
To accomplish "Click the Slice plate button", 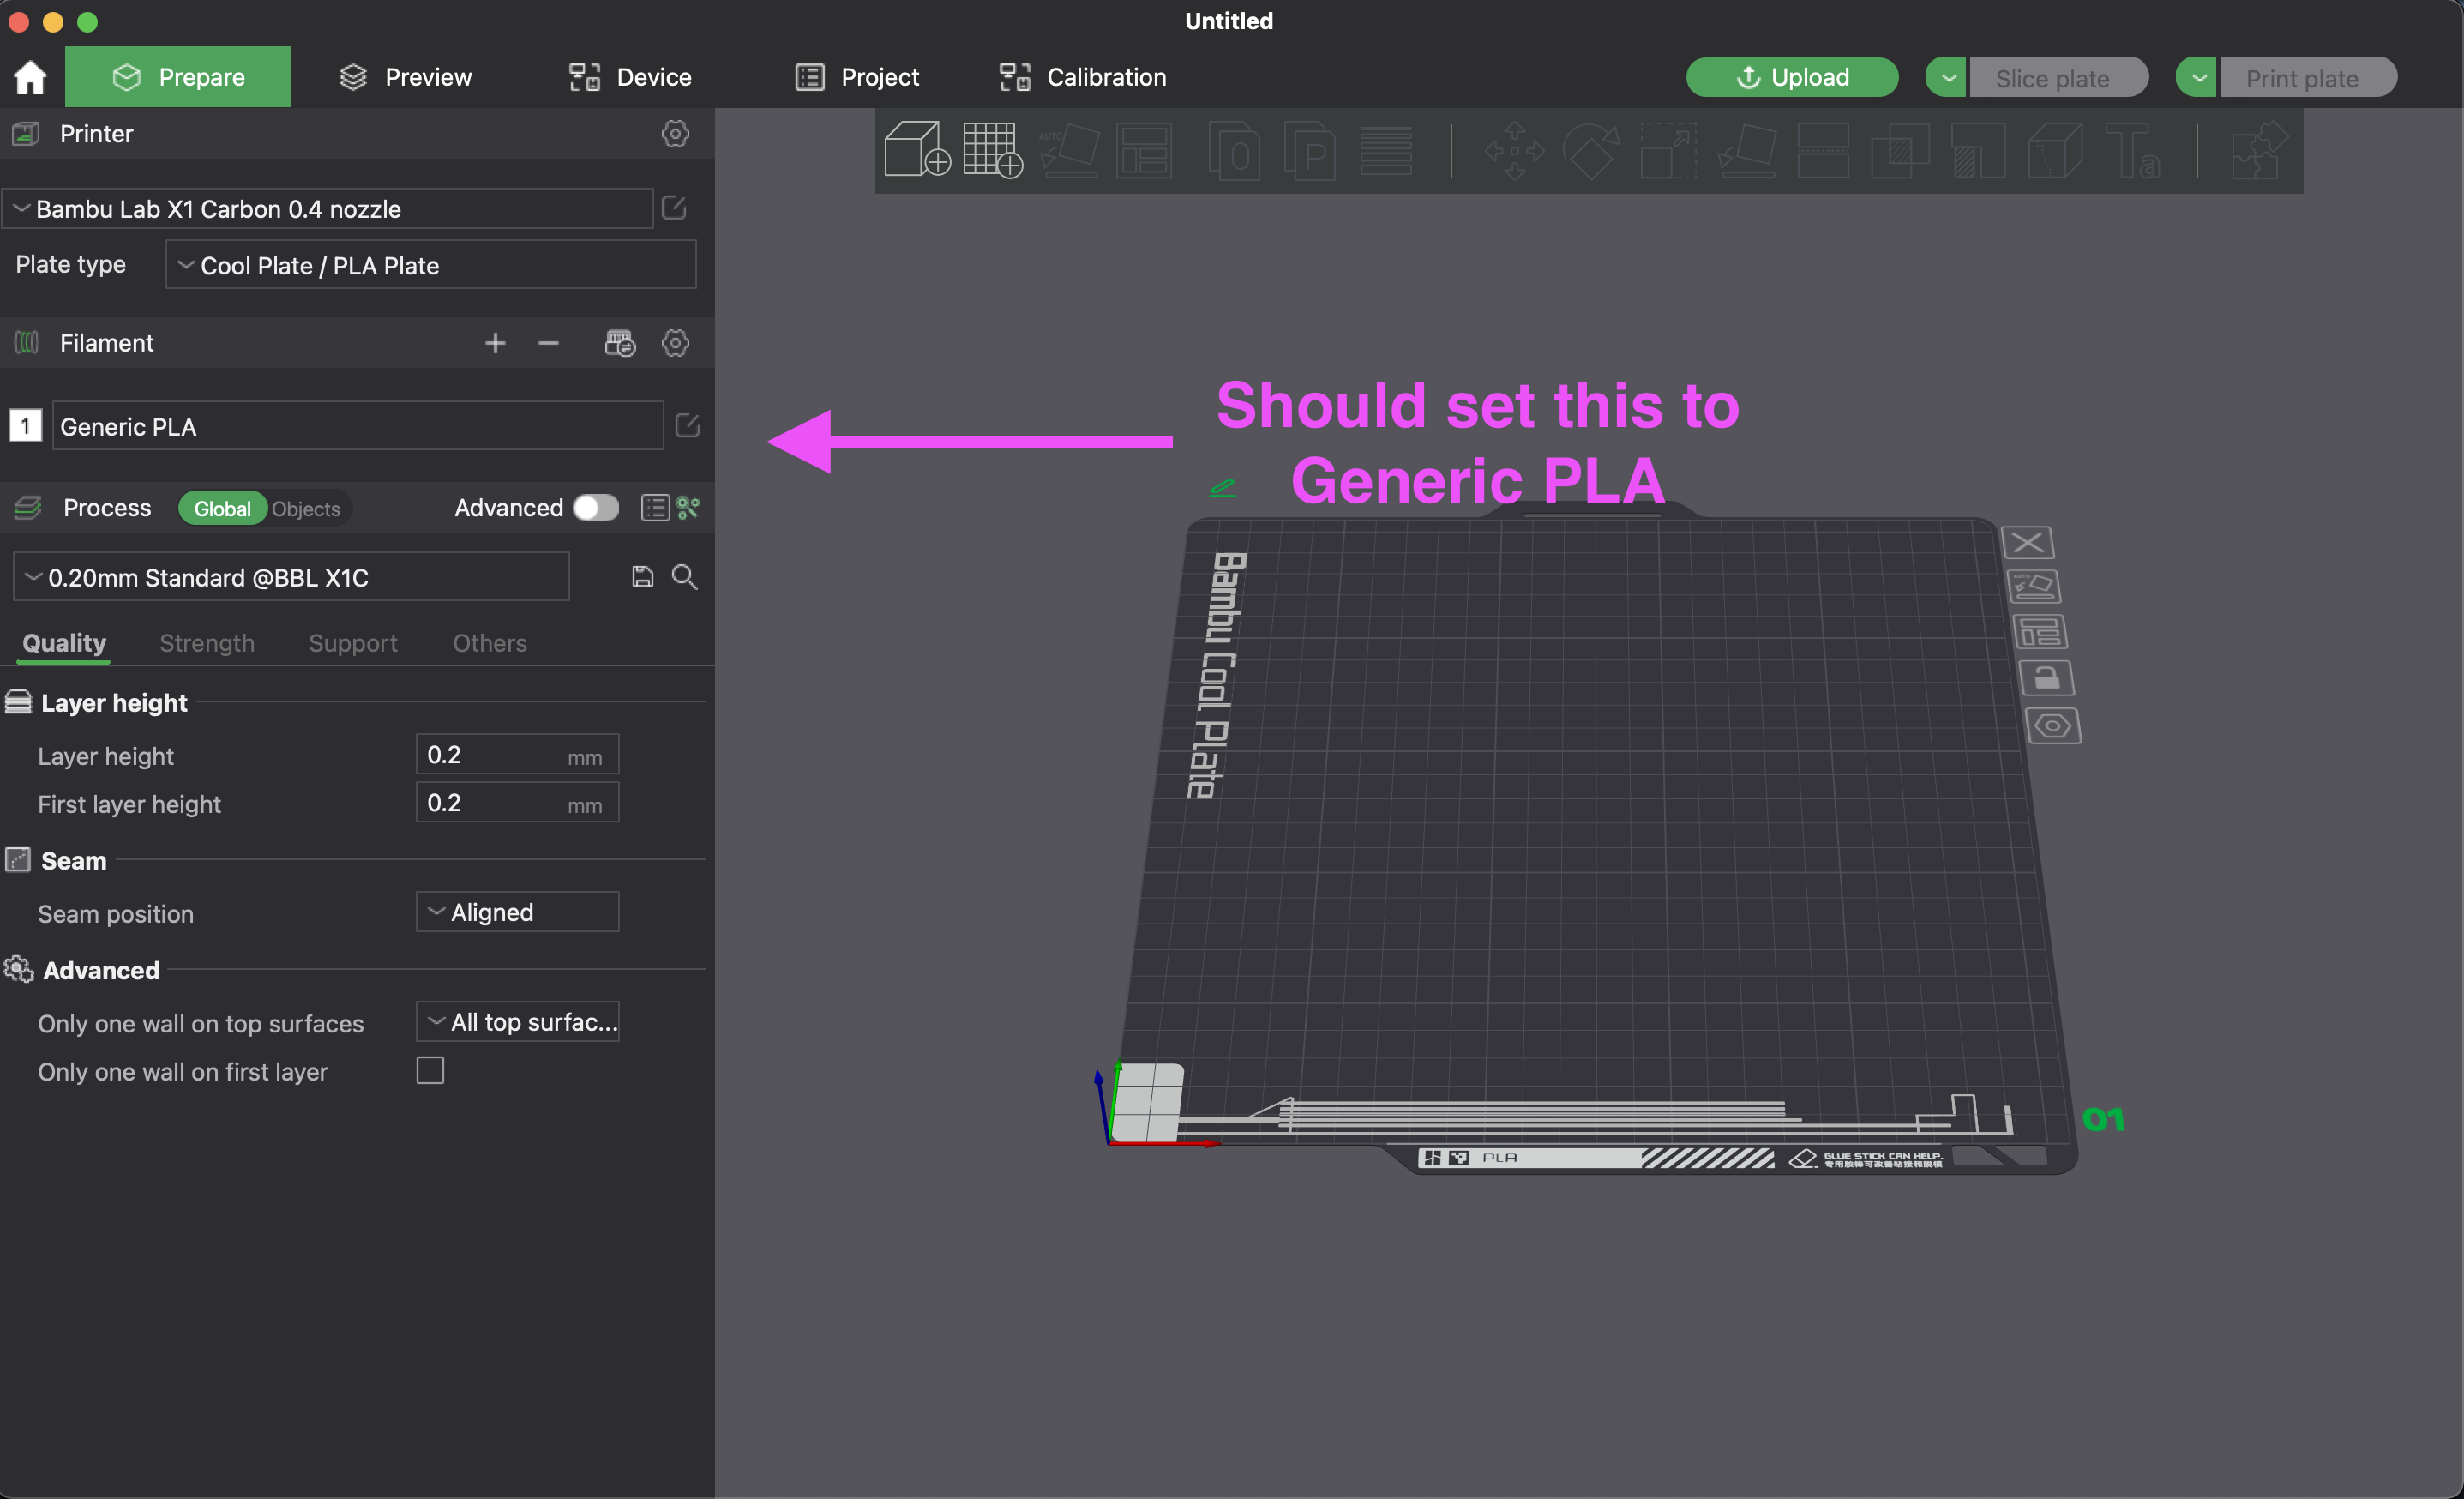I will (2058, 77).
